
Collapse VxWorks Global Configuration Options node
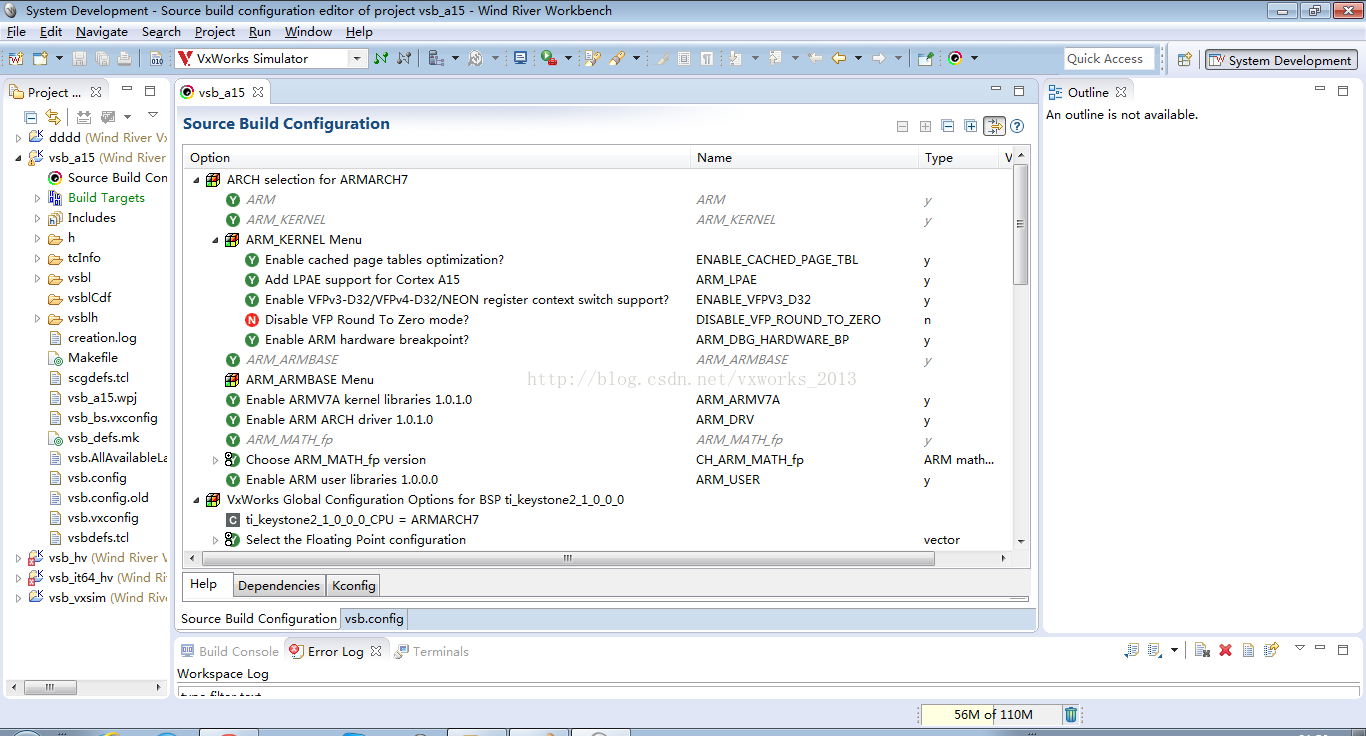click(196, 500)
